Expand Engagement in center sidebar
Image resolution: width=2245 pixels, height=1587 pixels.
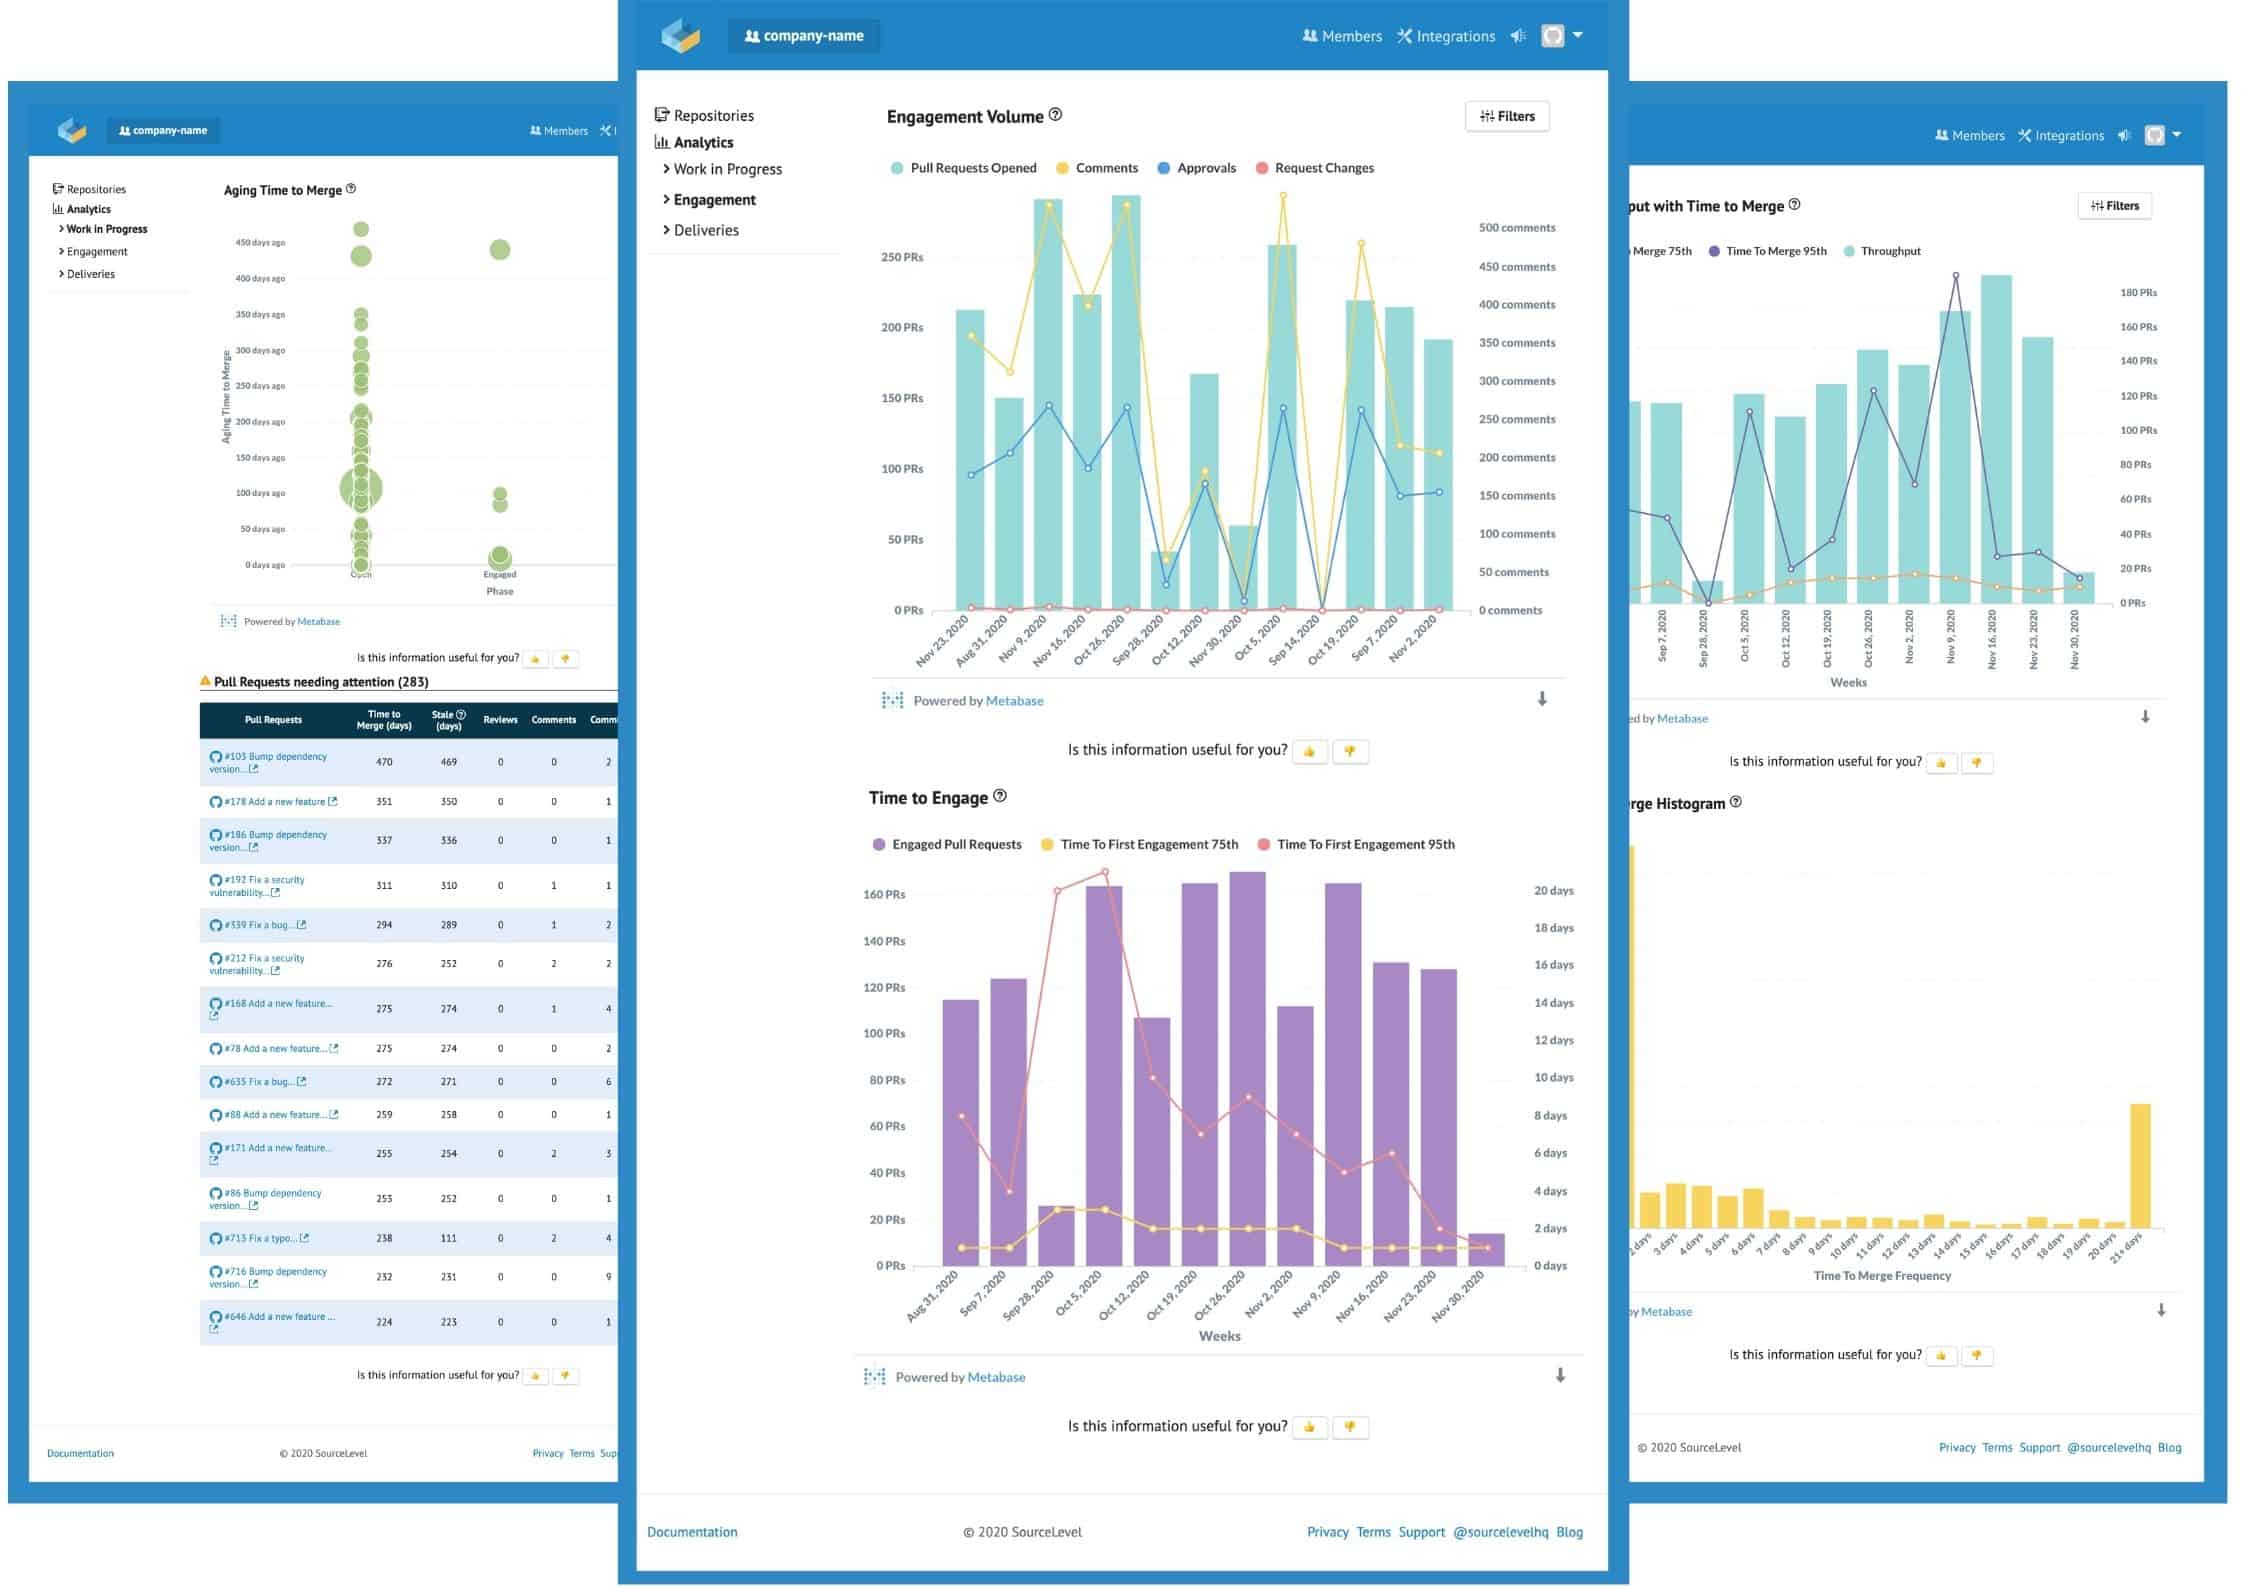coord(709,199)
